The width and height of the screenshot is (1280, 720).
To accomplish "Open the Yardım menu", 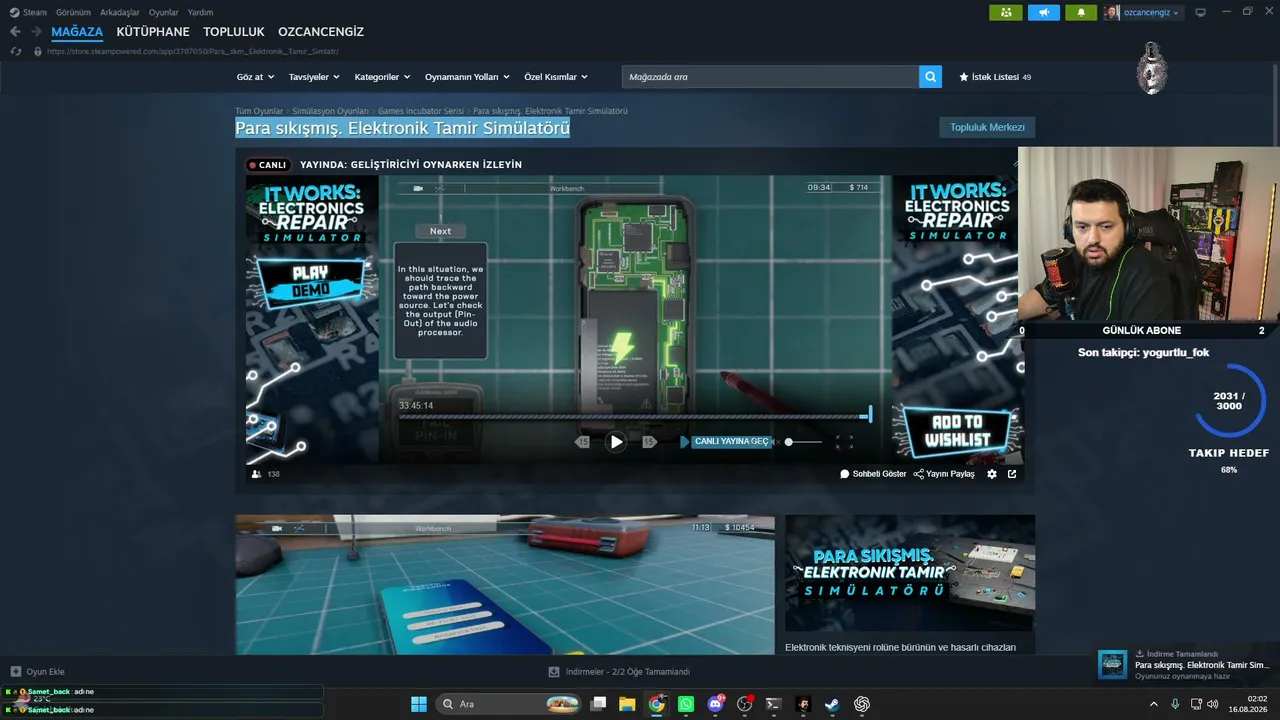I will click(200, 13).
